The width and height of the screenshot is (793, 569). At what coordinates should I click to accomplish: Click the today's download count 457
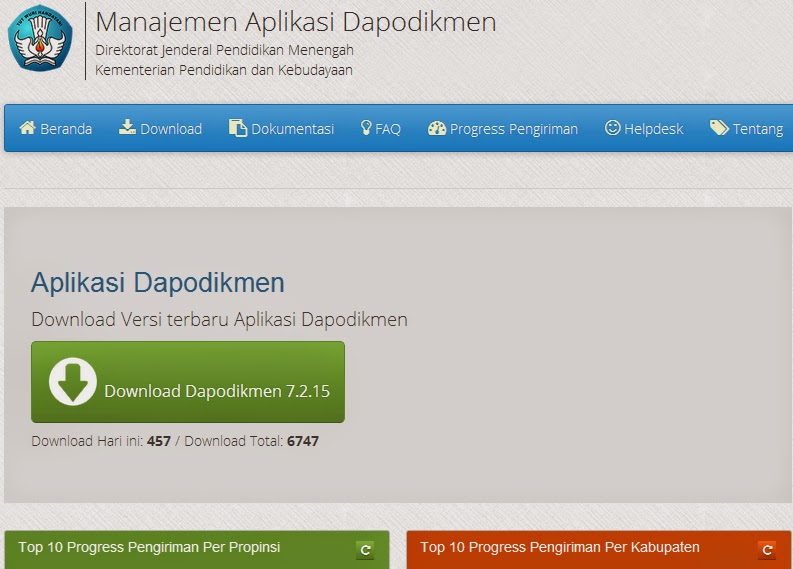159,441
